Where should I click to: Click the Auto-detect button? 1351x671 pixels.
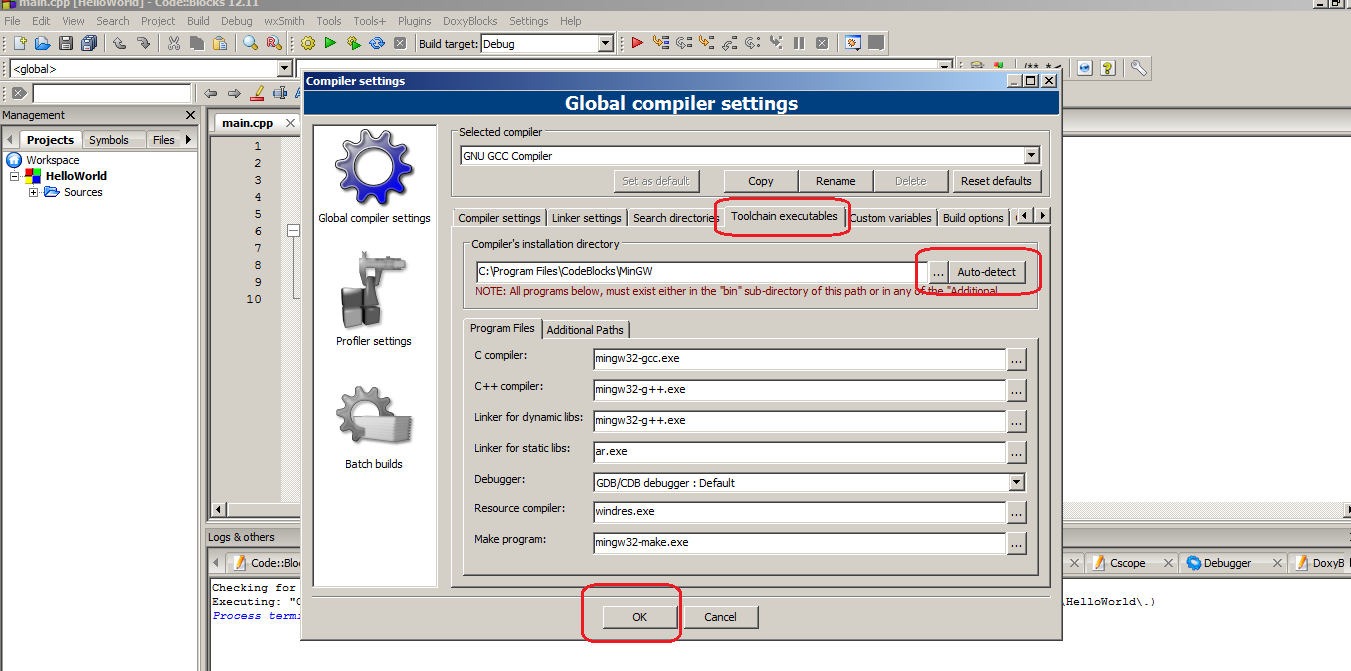986,272
